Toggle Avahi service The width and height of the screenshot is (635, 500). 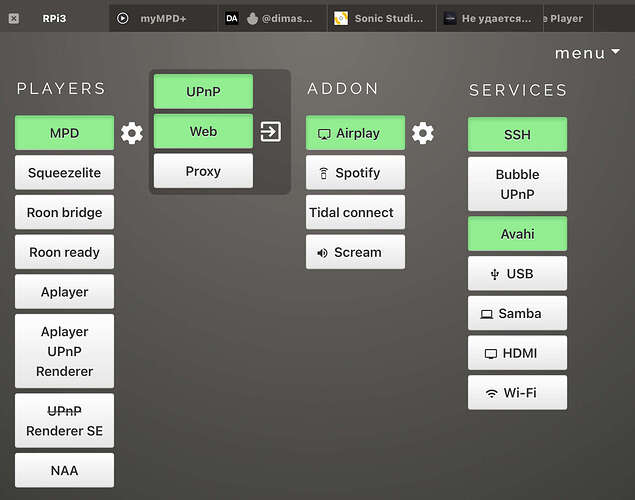tap(518, 234)
